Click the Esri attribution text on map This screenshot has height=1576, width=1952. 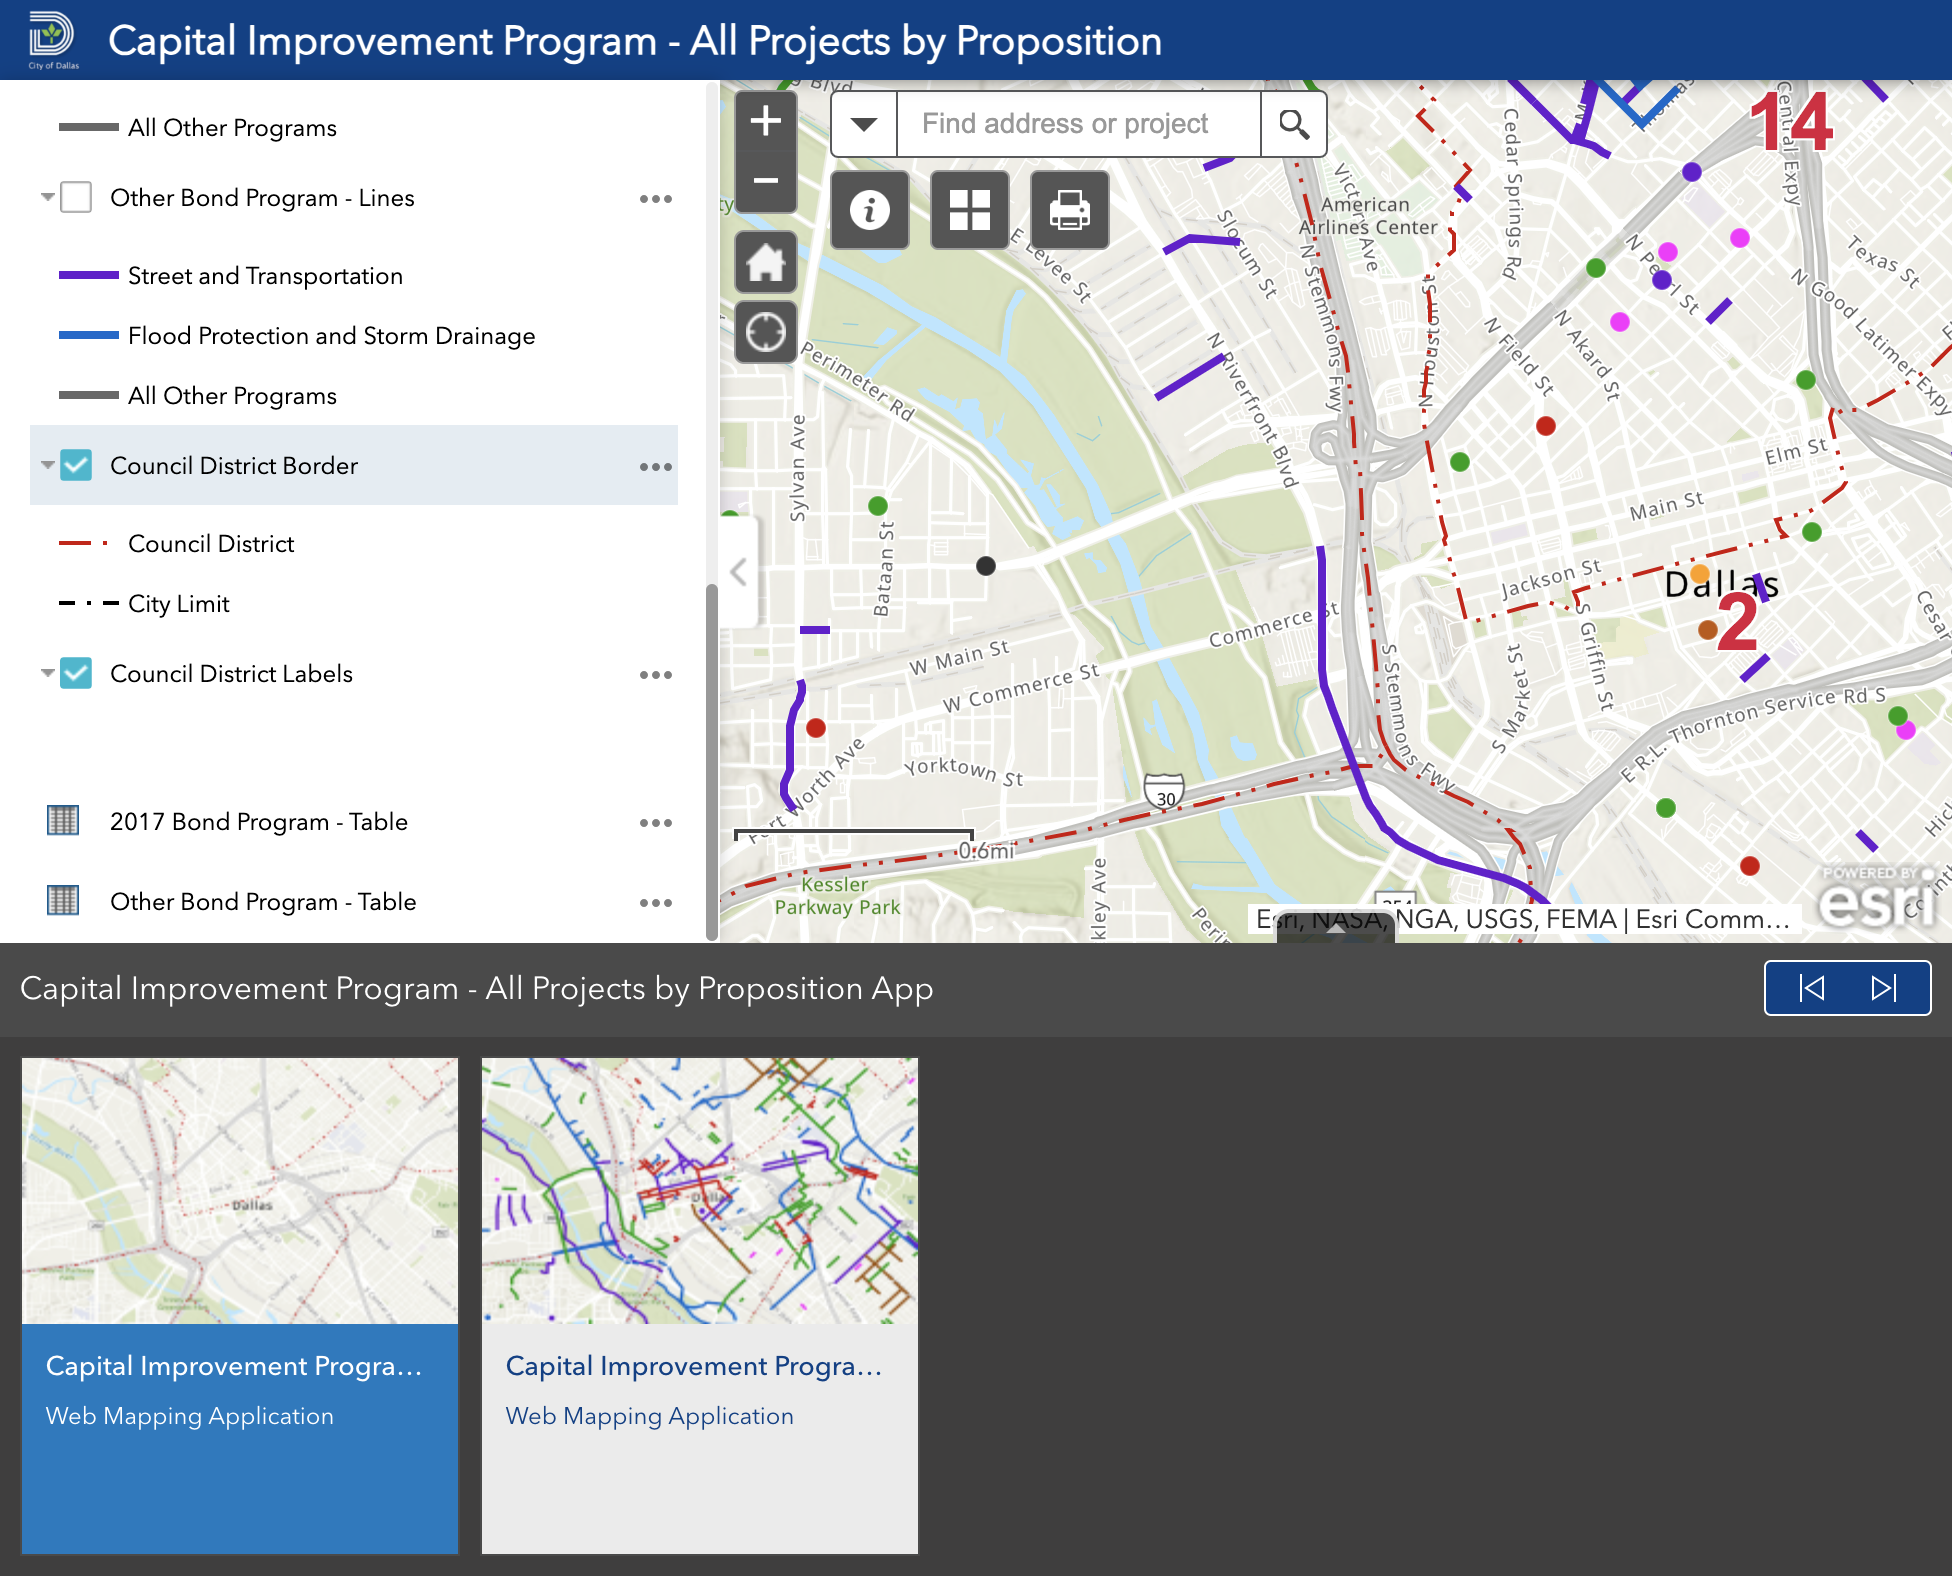(x=1523, y=919)
